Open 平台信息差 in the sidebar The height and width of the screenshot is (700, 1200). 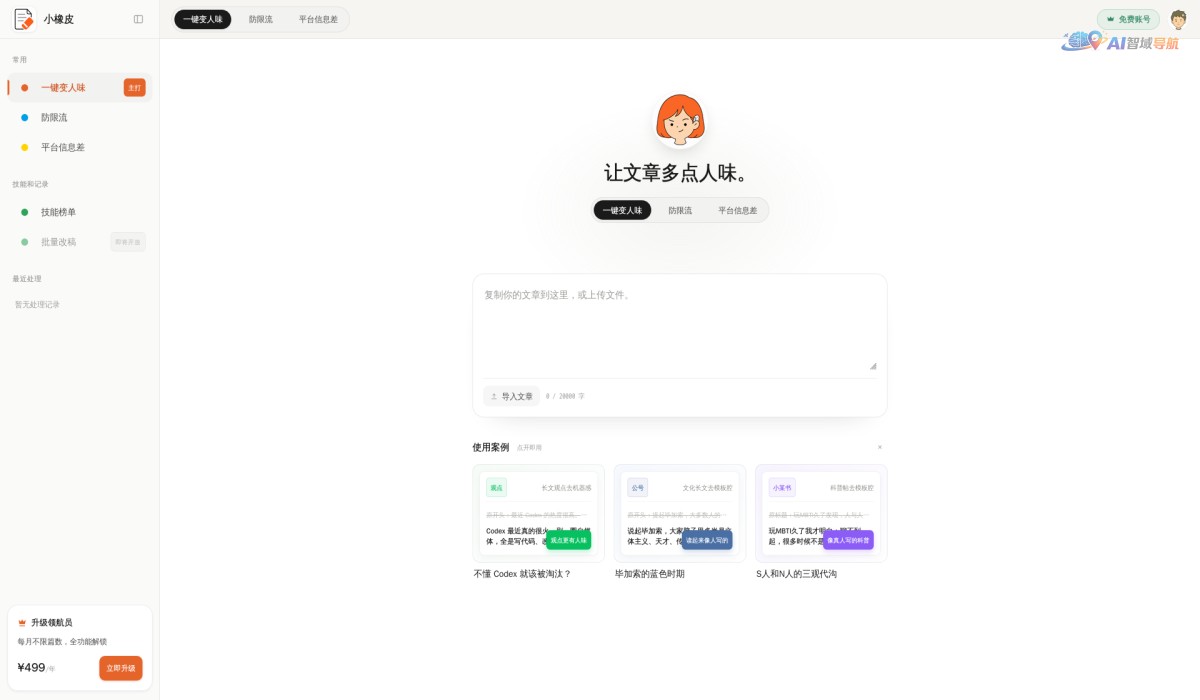coord(80,147)
